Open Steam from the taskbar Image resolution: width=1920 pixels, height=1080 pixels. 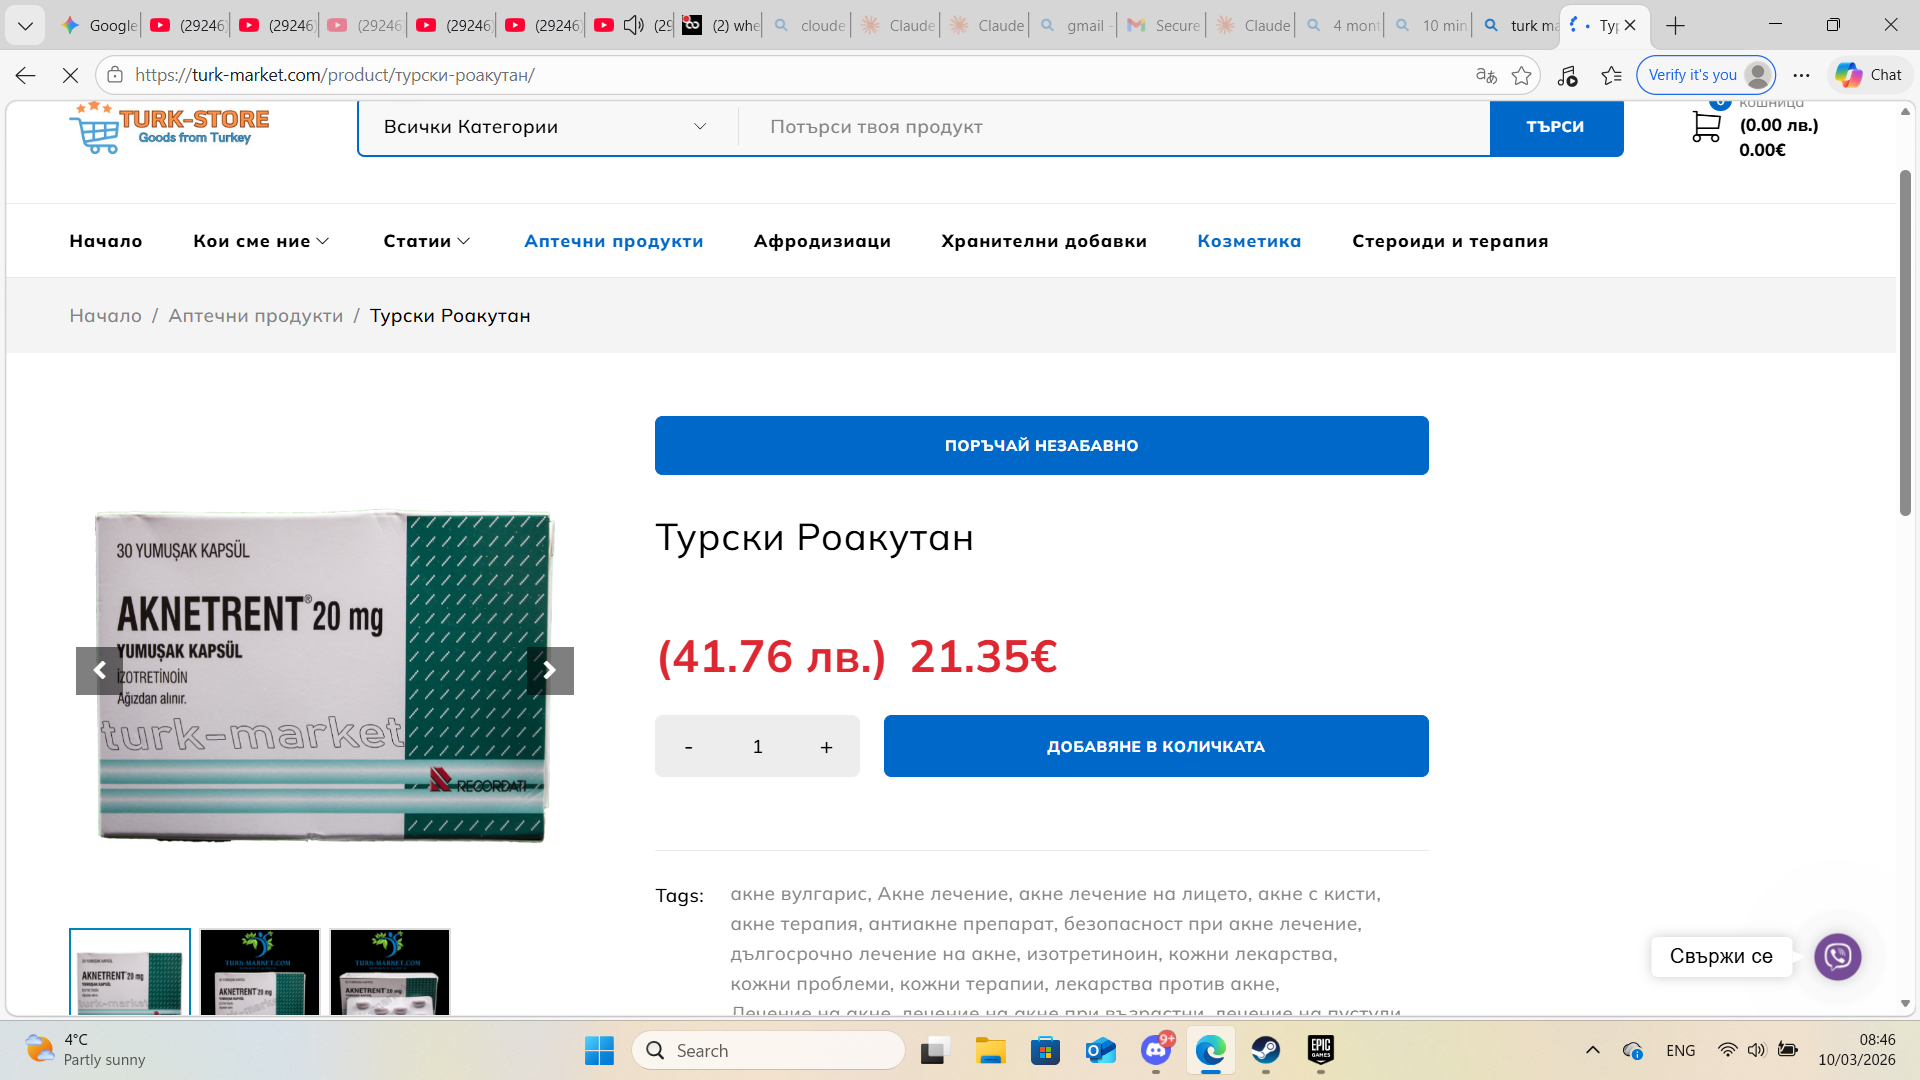point(1266,1051)
